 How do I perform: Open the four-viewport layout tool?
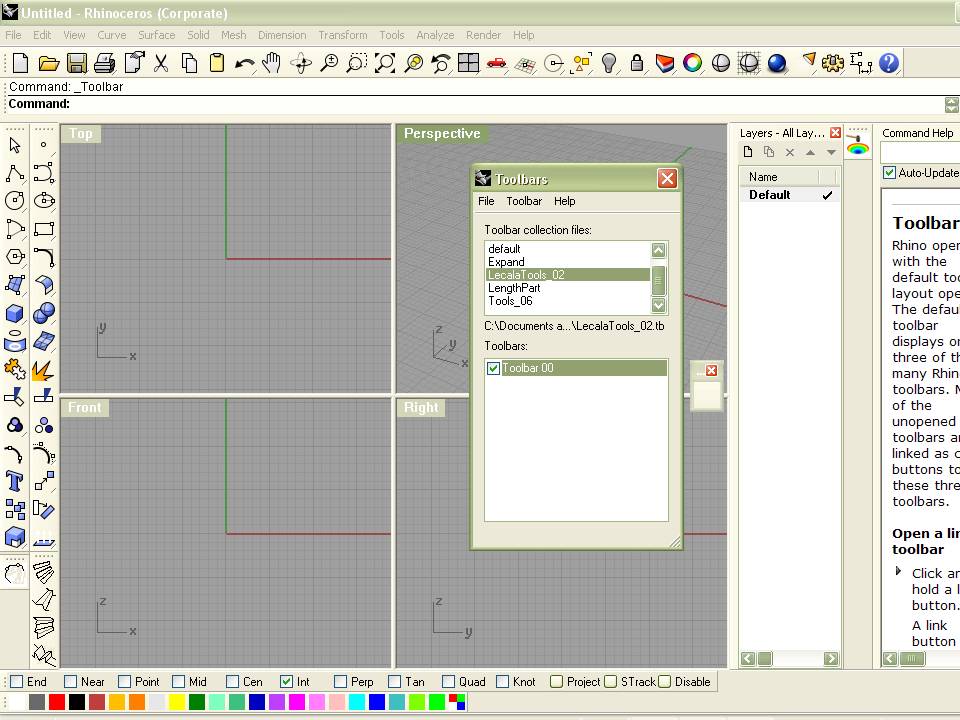(x=469, y=63)
